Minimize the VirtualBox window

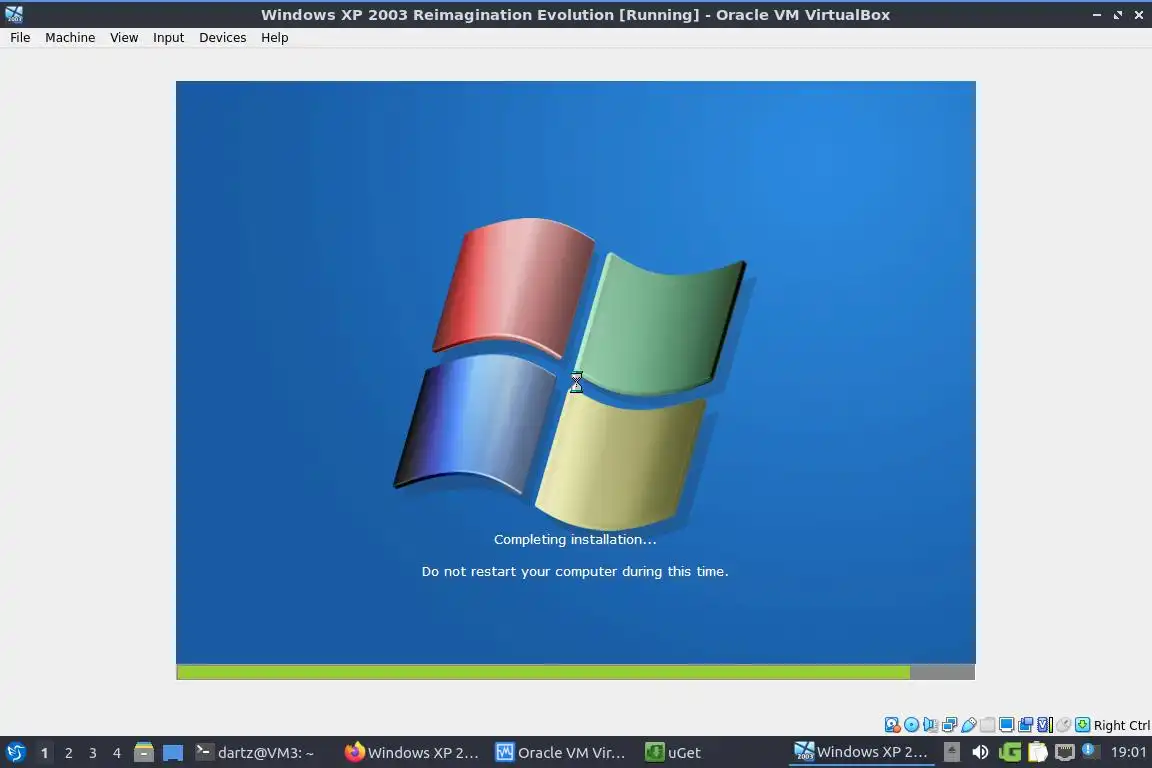pyautogui.click(x=1097, y=15)
